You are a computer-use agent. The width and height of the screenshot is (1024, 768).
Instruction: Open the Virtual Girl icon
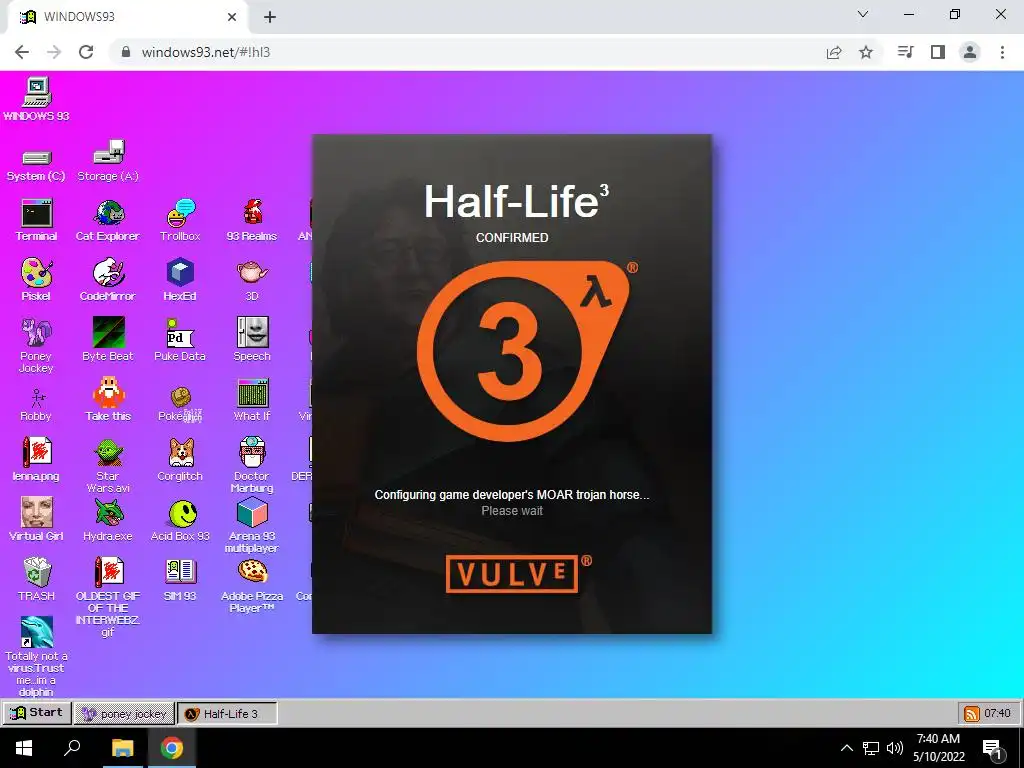point(36,519)
